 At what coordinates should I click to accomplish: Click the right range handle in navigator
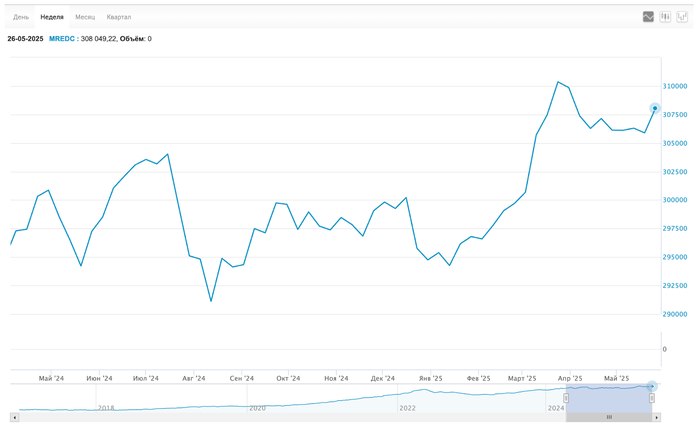(x=652, y=398)
